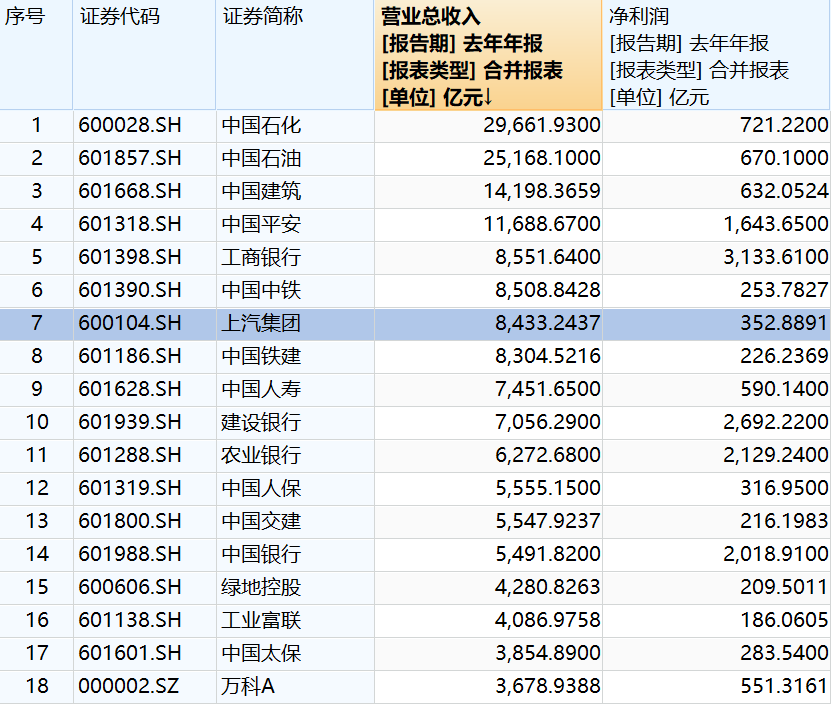
Task: Click stock code 601668.SH
Action: 130,191
